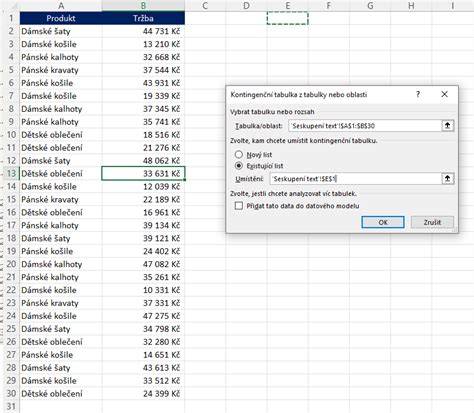Select Dámské šaty cell in row 18
This screenshot has width=474, height=413.
click(61, 238)
